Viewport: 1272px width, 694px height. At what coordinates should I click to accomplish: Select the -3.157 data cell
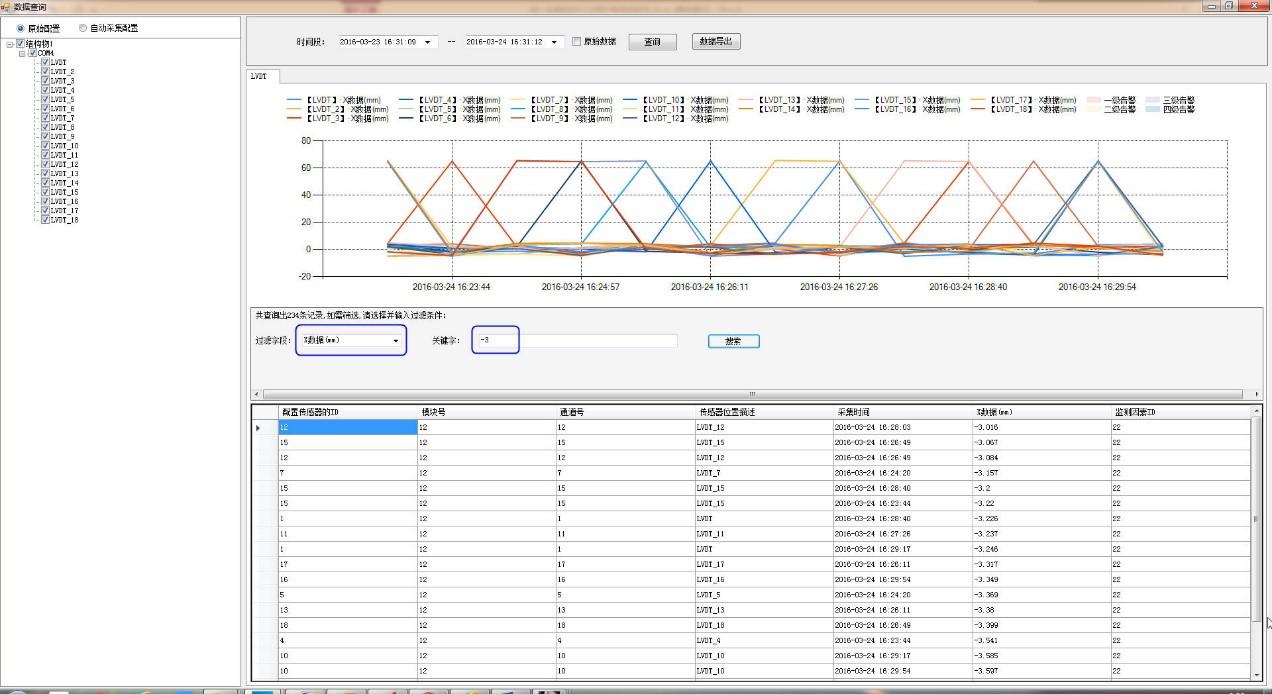tap(1042, 473)
